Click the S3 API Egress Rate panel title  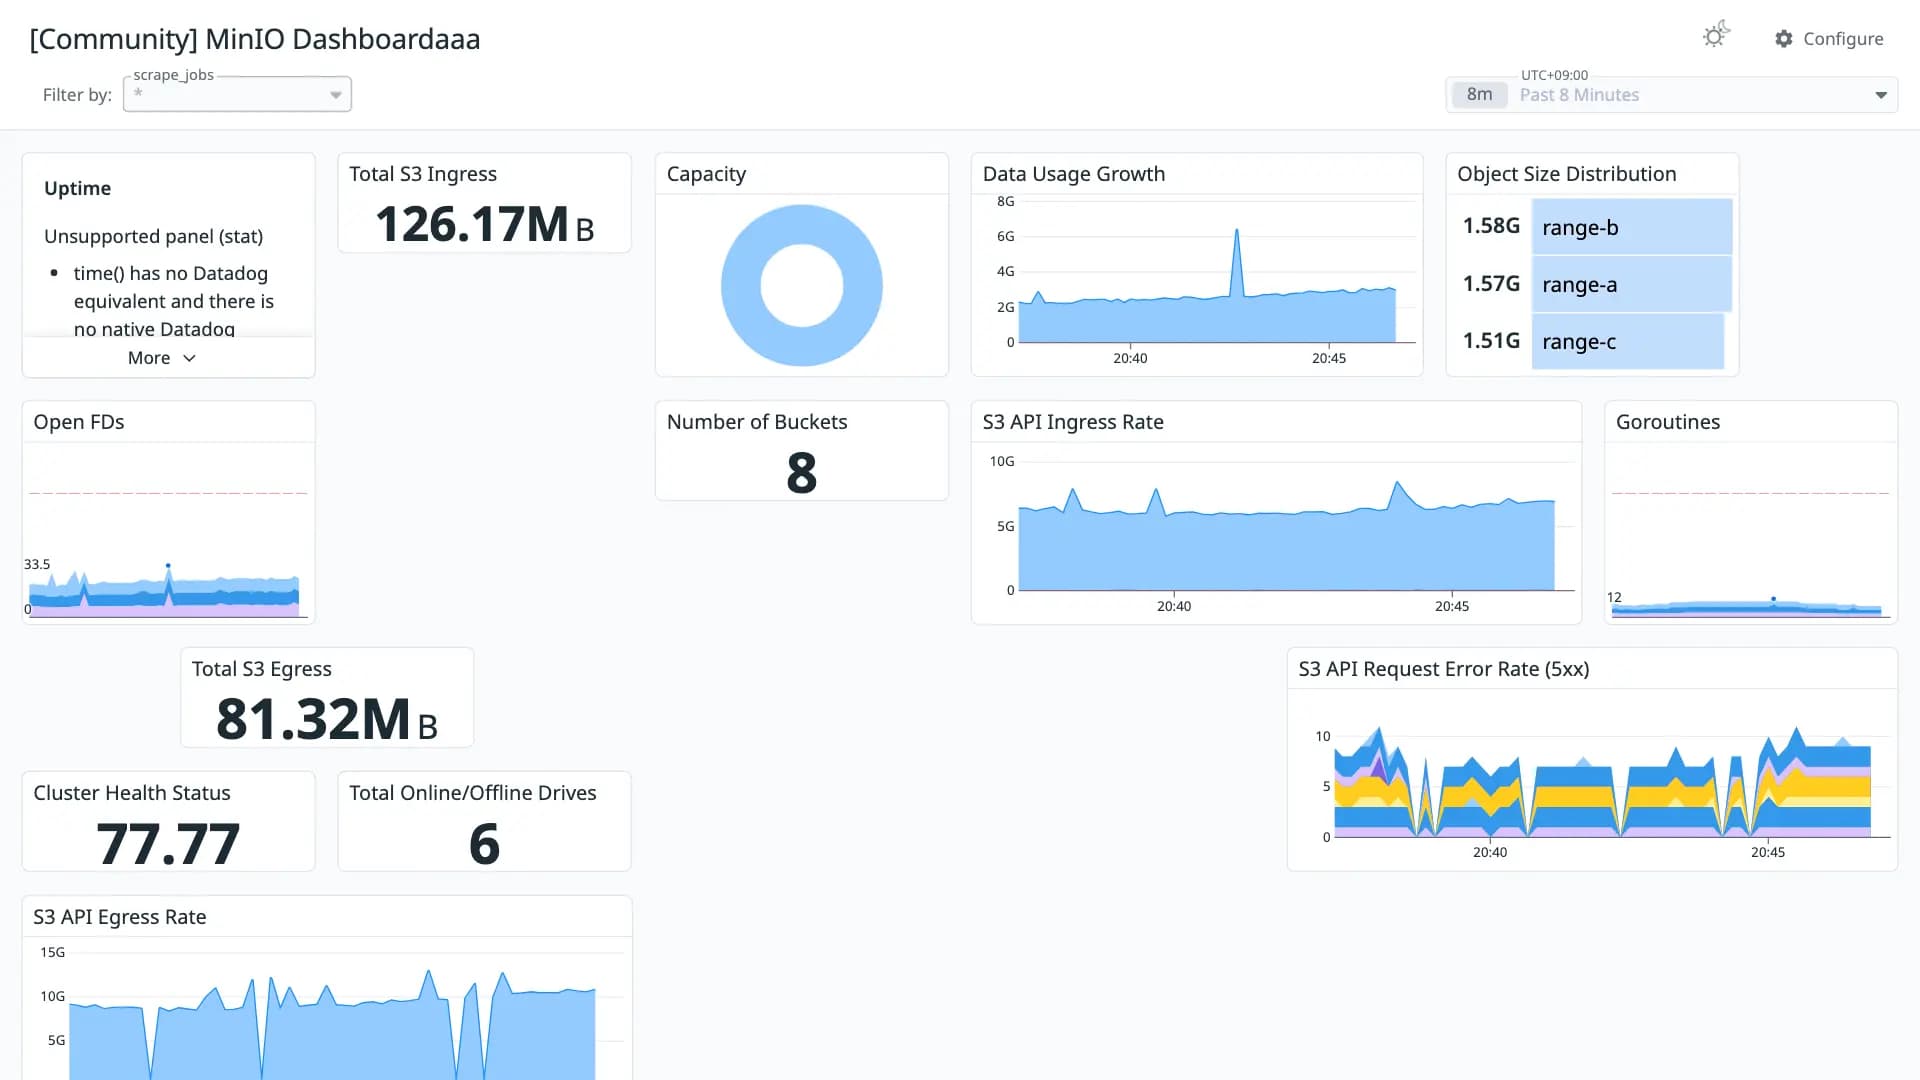click(x=120, y=917)
